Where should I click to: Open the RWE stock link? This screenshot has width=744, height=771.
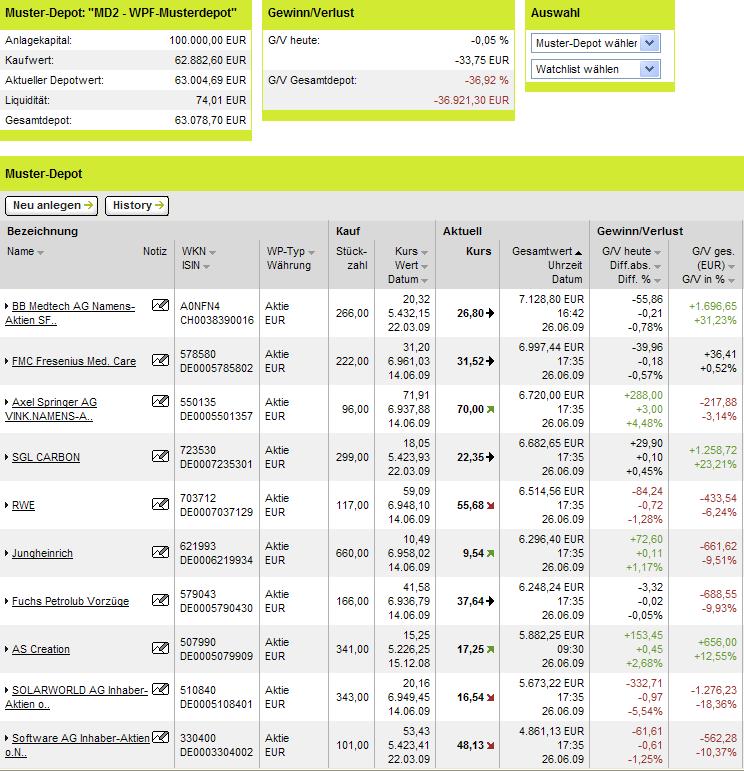[x=23, y=505]
